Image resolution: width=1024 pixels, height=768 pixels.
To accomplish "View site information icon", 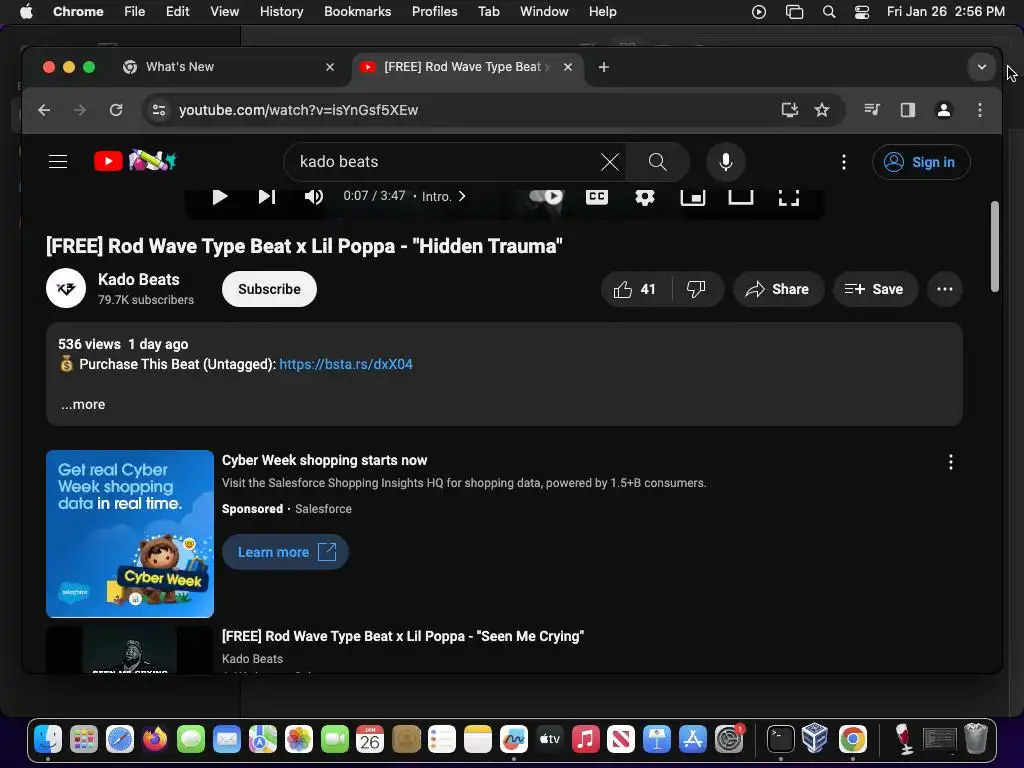I will tap(159, 110).
